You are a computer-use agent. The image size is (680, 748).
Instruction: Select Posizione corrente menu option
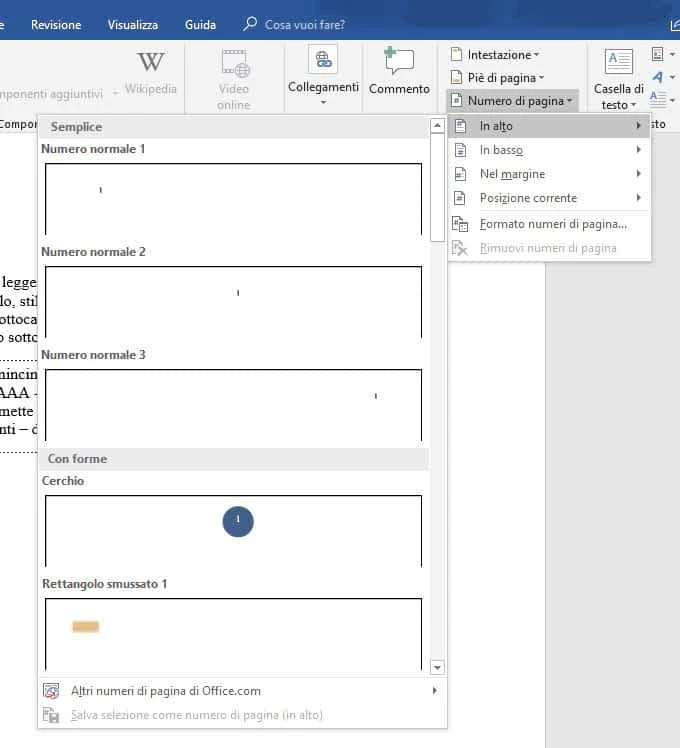point(528,198)
